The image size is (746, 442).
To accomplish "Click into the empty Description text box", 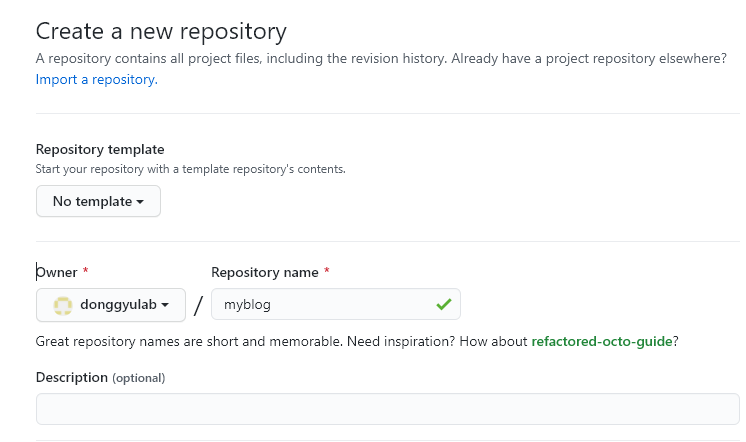I will tap(387, 409).
